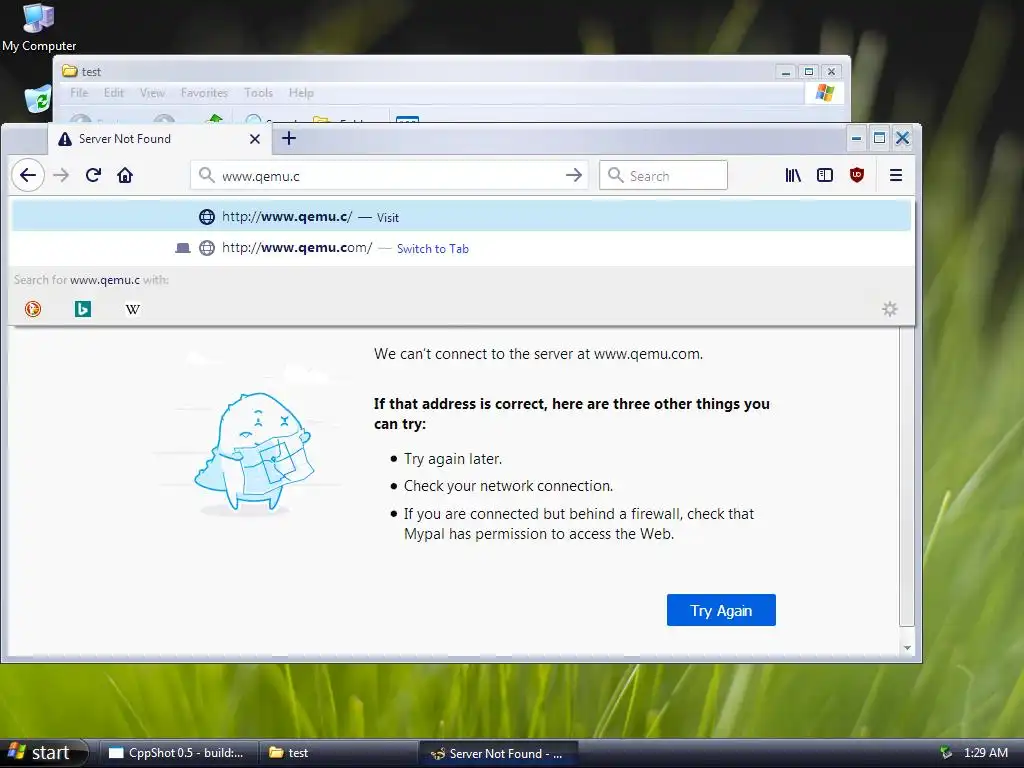Reload the Server Not Found page

(93, 175)
